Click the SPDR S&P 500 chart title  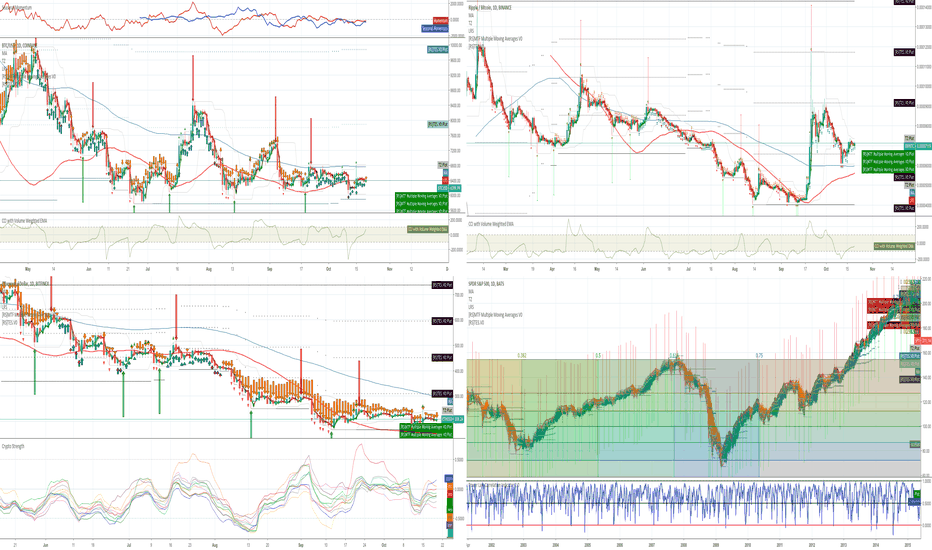[486, 284]
